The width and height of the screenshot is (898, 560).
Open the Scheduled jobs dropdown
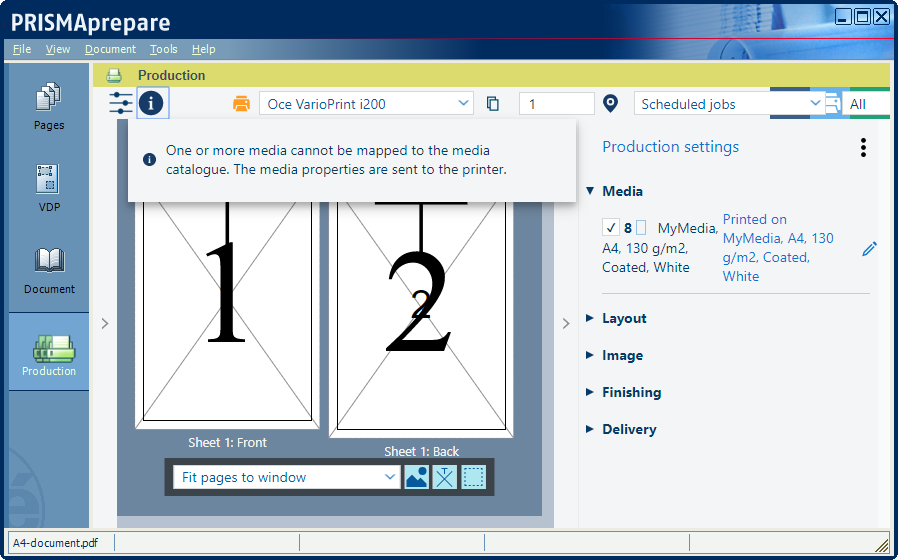pyautogui.click(x=728, y=104)
